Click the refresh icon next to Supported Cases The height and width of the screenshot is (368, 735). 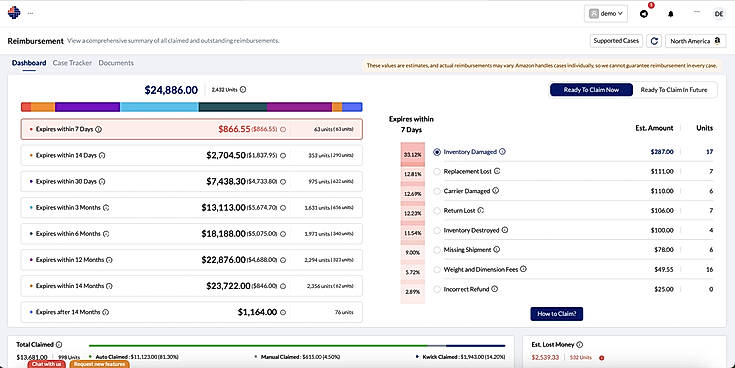(x=654, y=41)
